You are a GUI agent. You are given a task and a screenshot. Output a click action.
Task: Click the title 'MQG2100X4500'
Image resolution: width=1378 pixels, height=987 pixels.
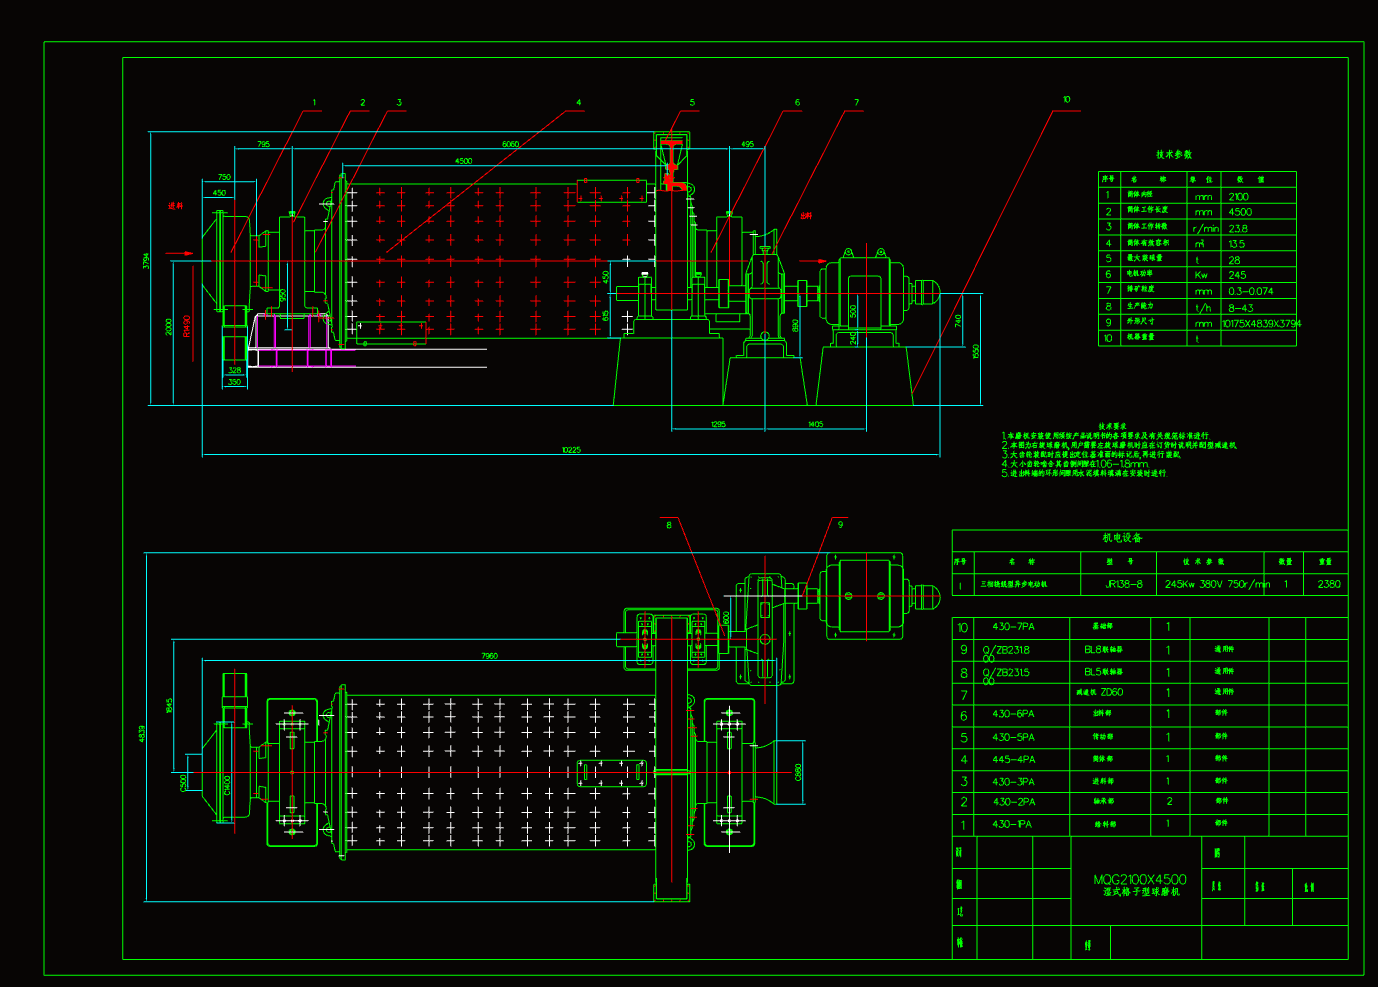click(x=1140, y=880)
